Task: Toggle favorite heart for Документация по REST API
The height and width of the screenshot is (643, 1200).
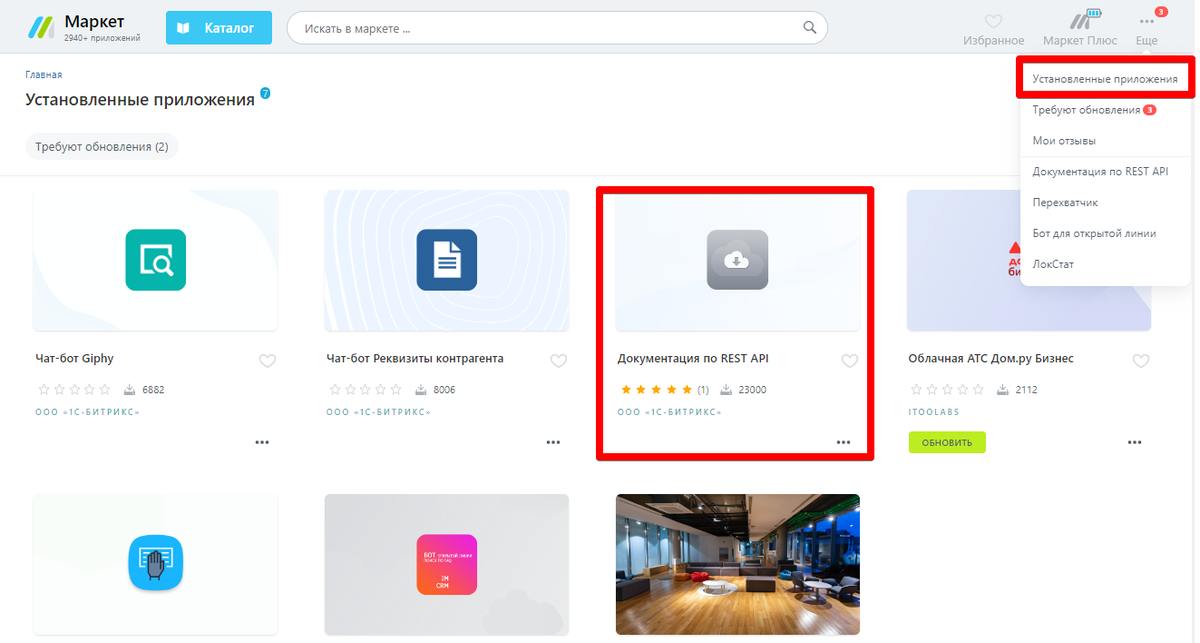Action: click(x=849, y=361)
